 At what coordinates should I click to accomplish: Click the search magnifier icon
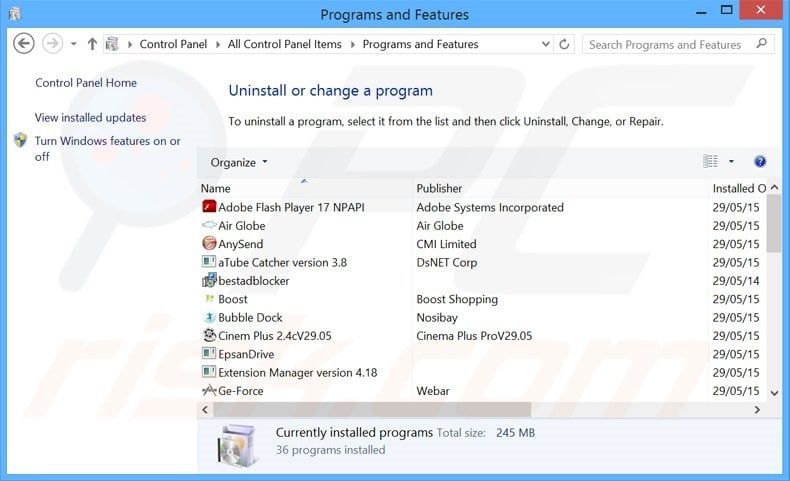click(762, 43)
